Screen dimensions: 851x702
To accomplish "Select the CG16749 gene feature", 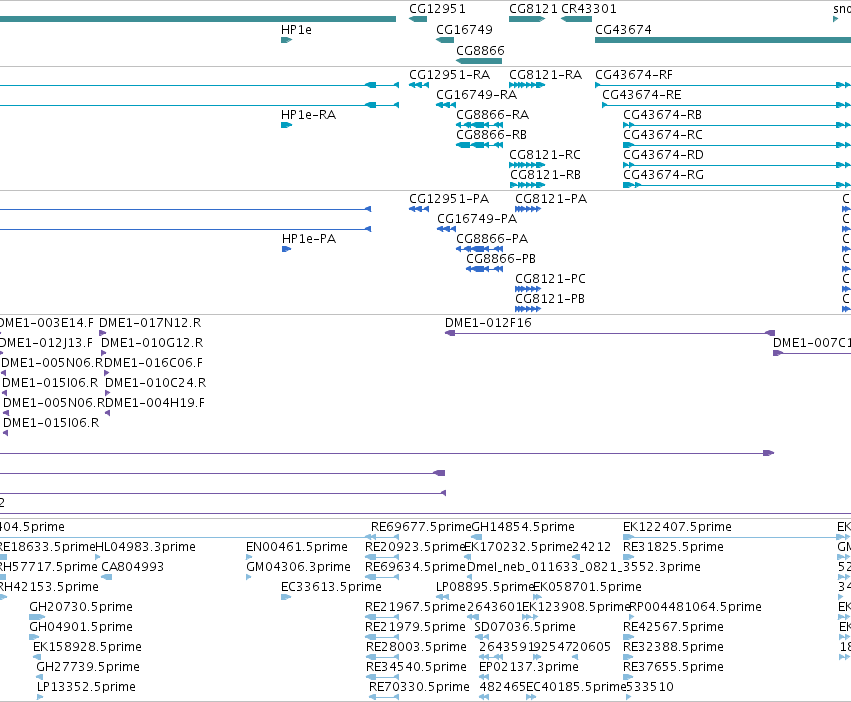I will [x=445, y=40].
